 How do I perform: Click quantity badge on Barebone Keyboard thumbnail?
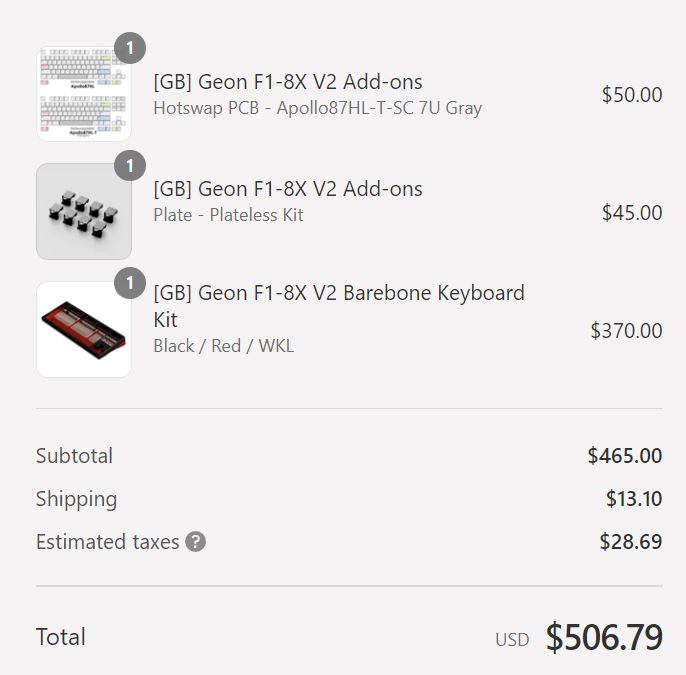pos(129,283)
